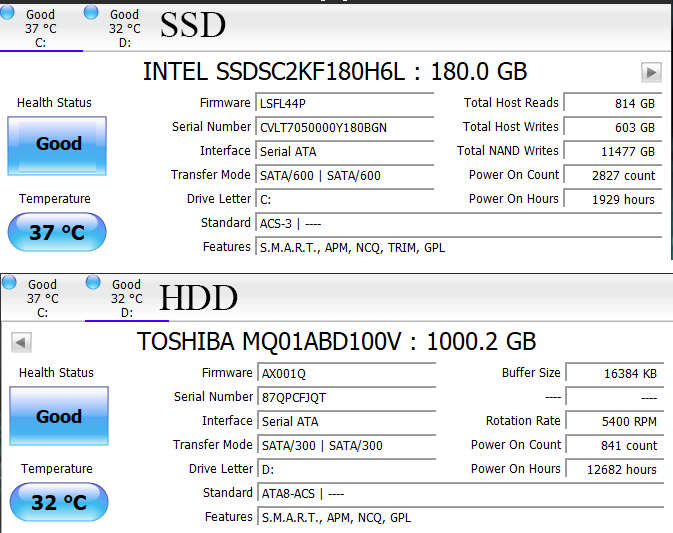Click the 1929 hours Power On Hours value
673x533 pixels.
613,200
